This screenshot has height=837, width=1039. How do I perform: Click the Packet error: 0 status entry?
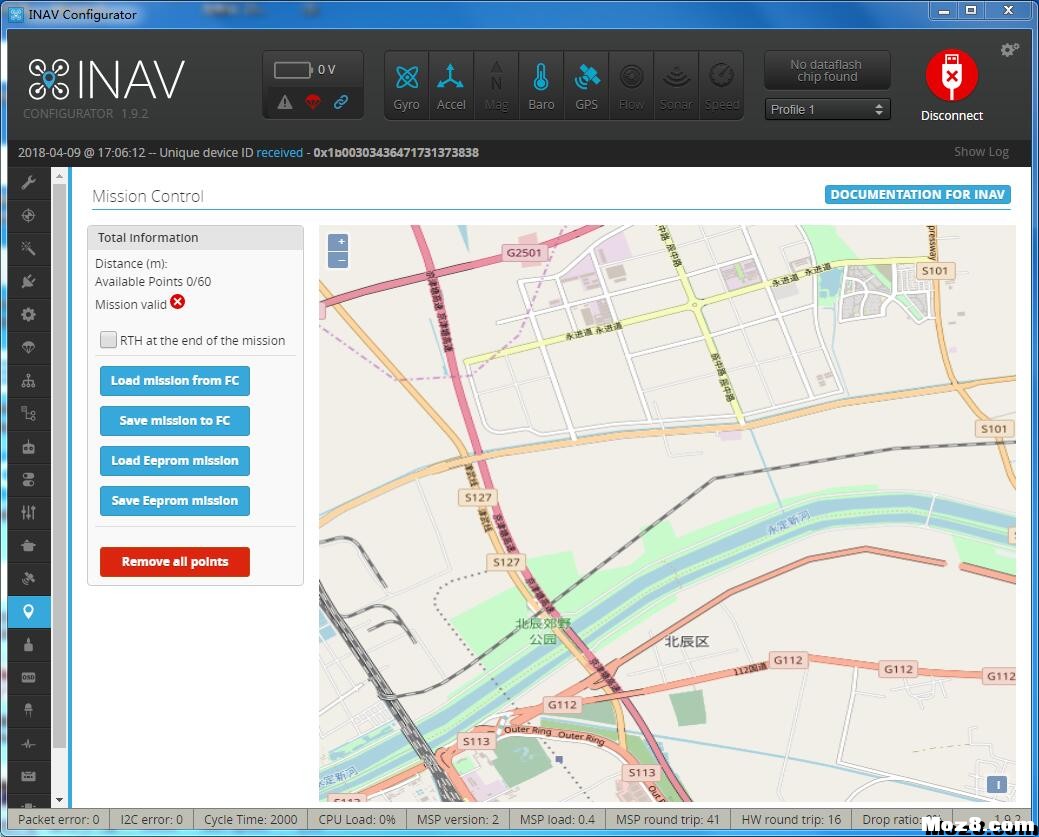click(x=58, y=819)
